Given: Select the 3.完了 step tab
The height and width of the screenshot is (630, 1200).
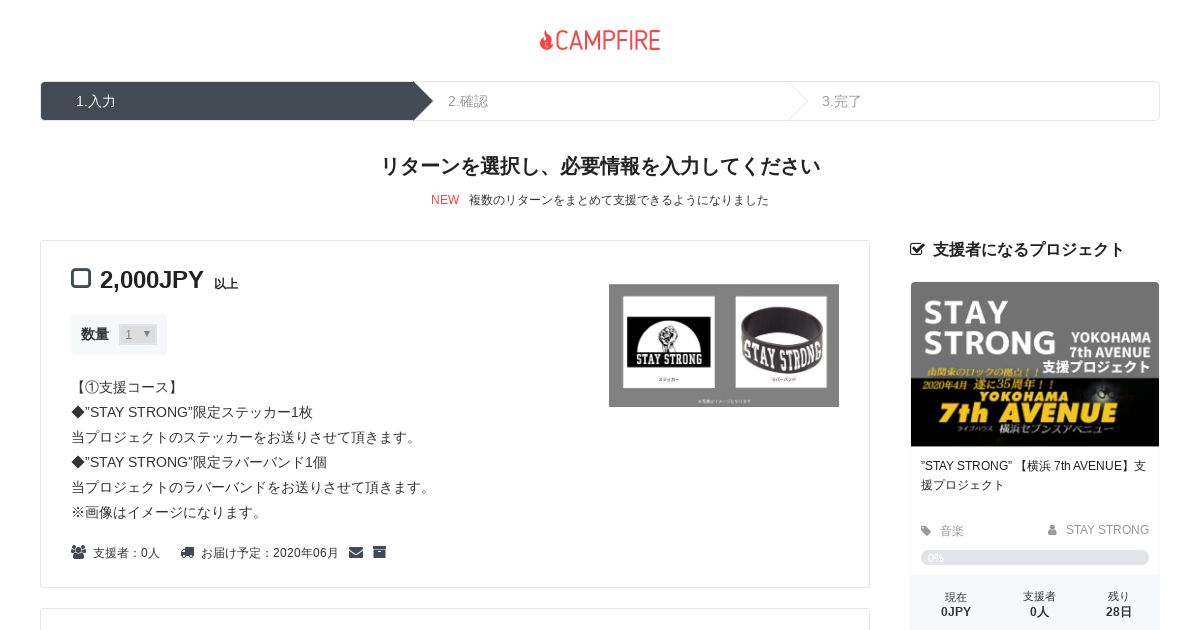Looking at the screenshot, I should (x=974, y=101).
